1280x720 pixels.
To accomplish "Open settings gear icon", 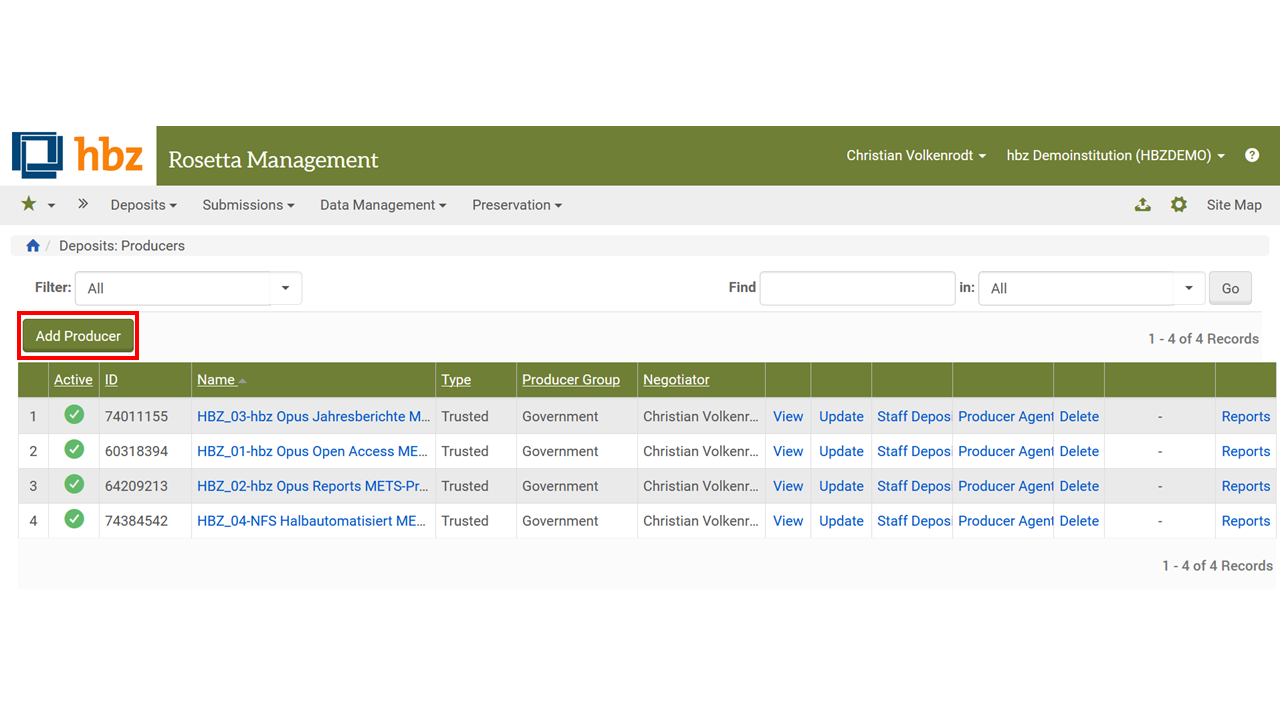I will click(x=1179, y=205).
